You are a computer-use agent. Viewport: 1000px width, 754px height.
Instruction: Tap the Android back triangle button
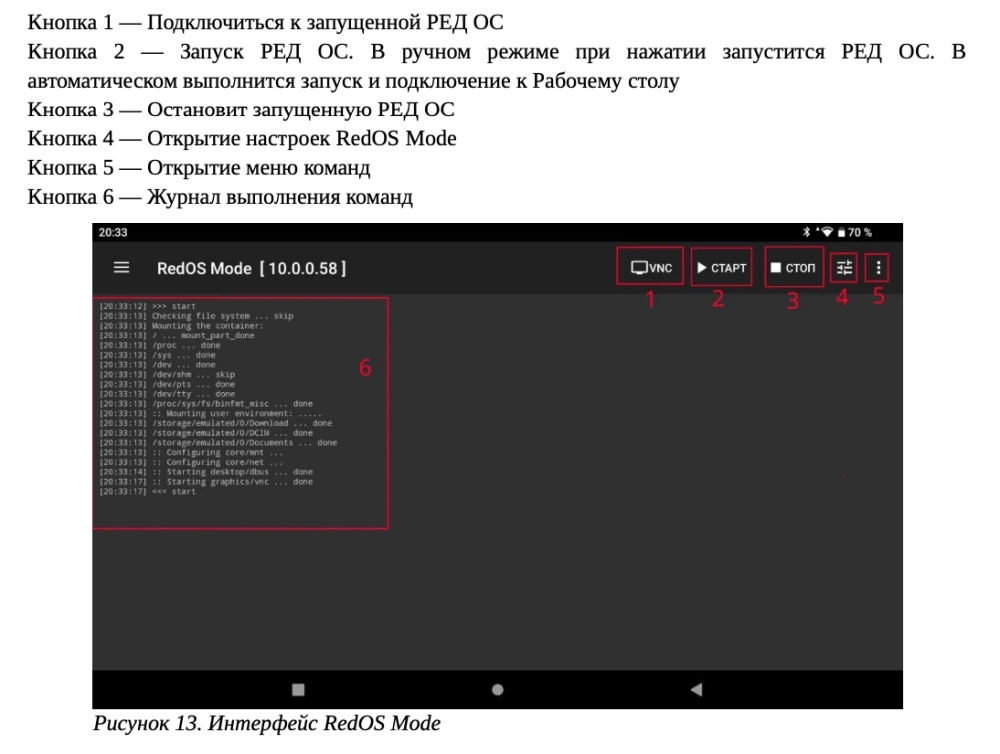click(x=696, y=690)
